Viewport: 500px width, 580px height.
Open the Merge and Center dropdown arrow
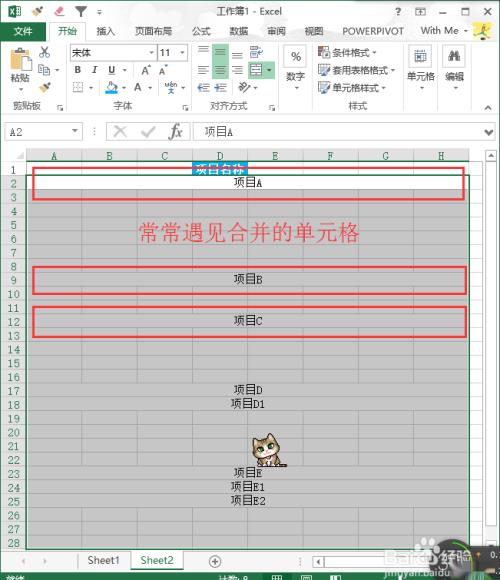[x=269, y=70]
